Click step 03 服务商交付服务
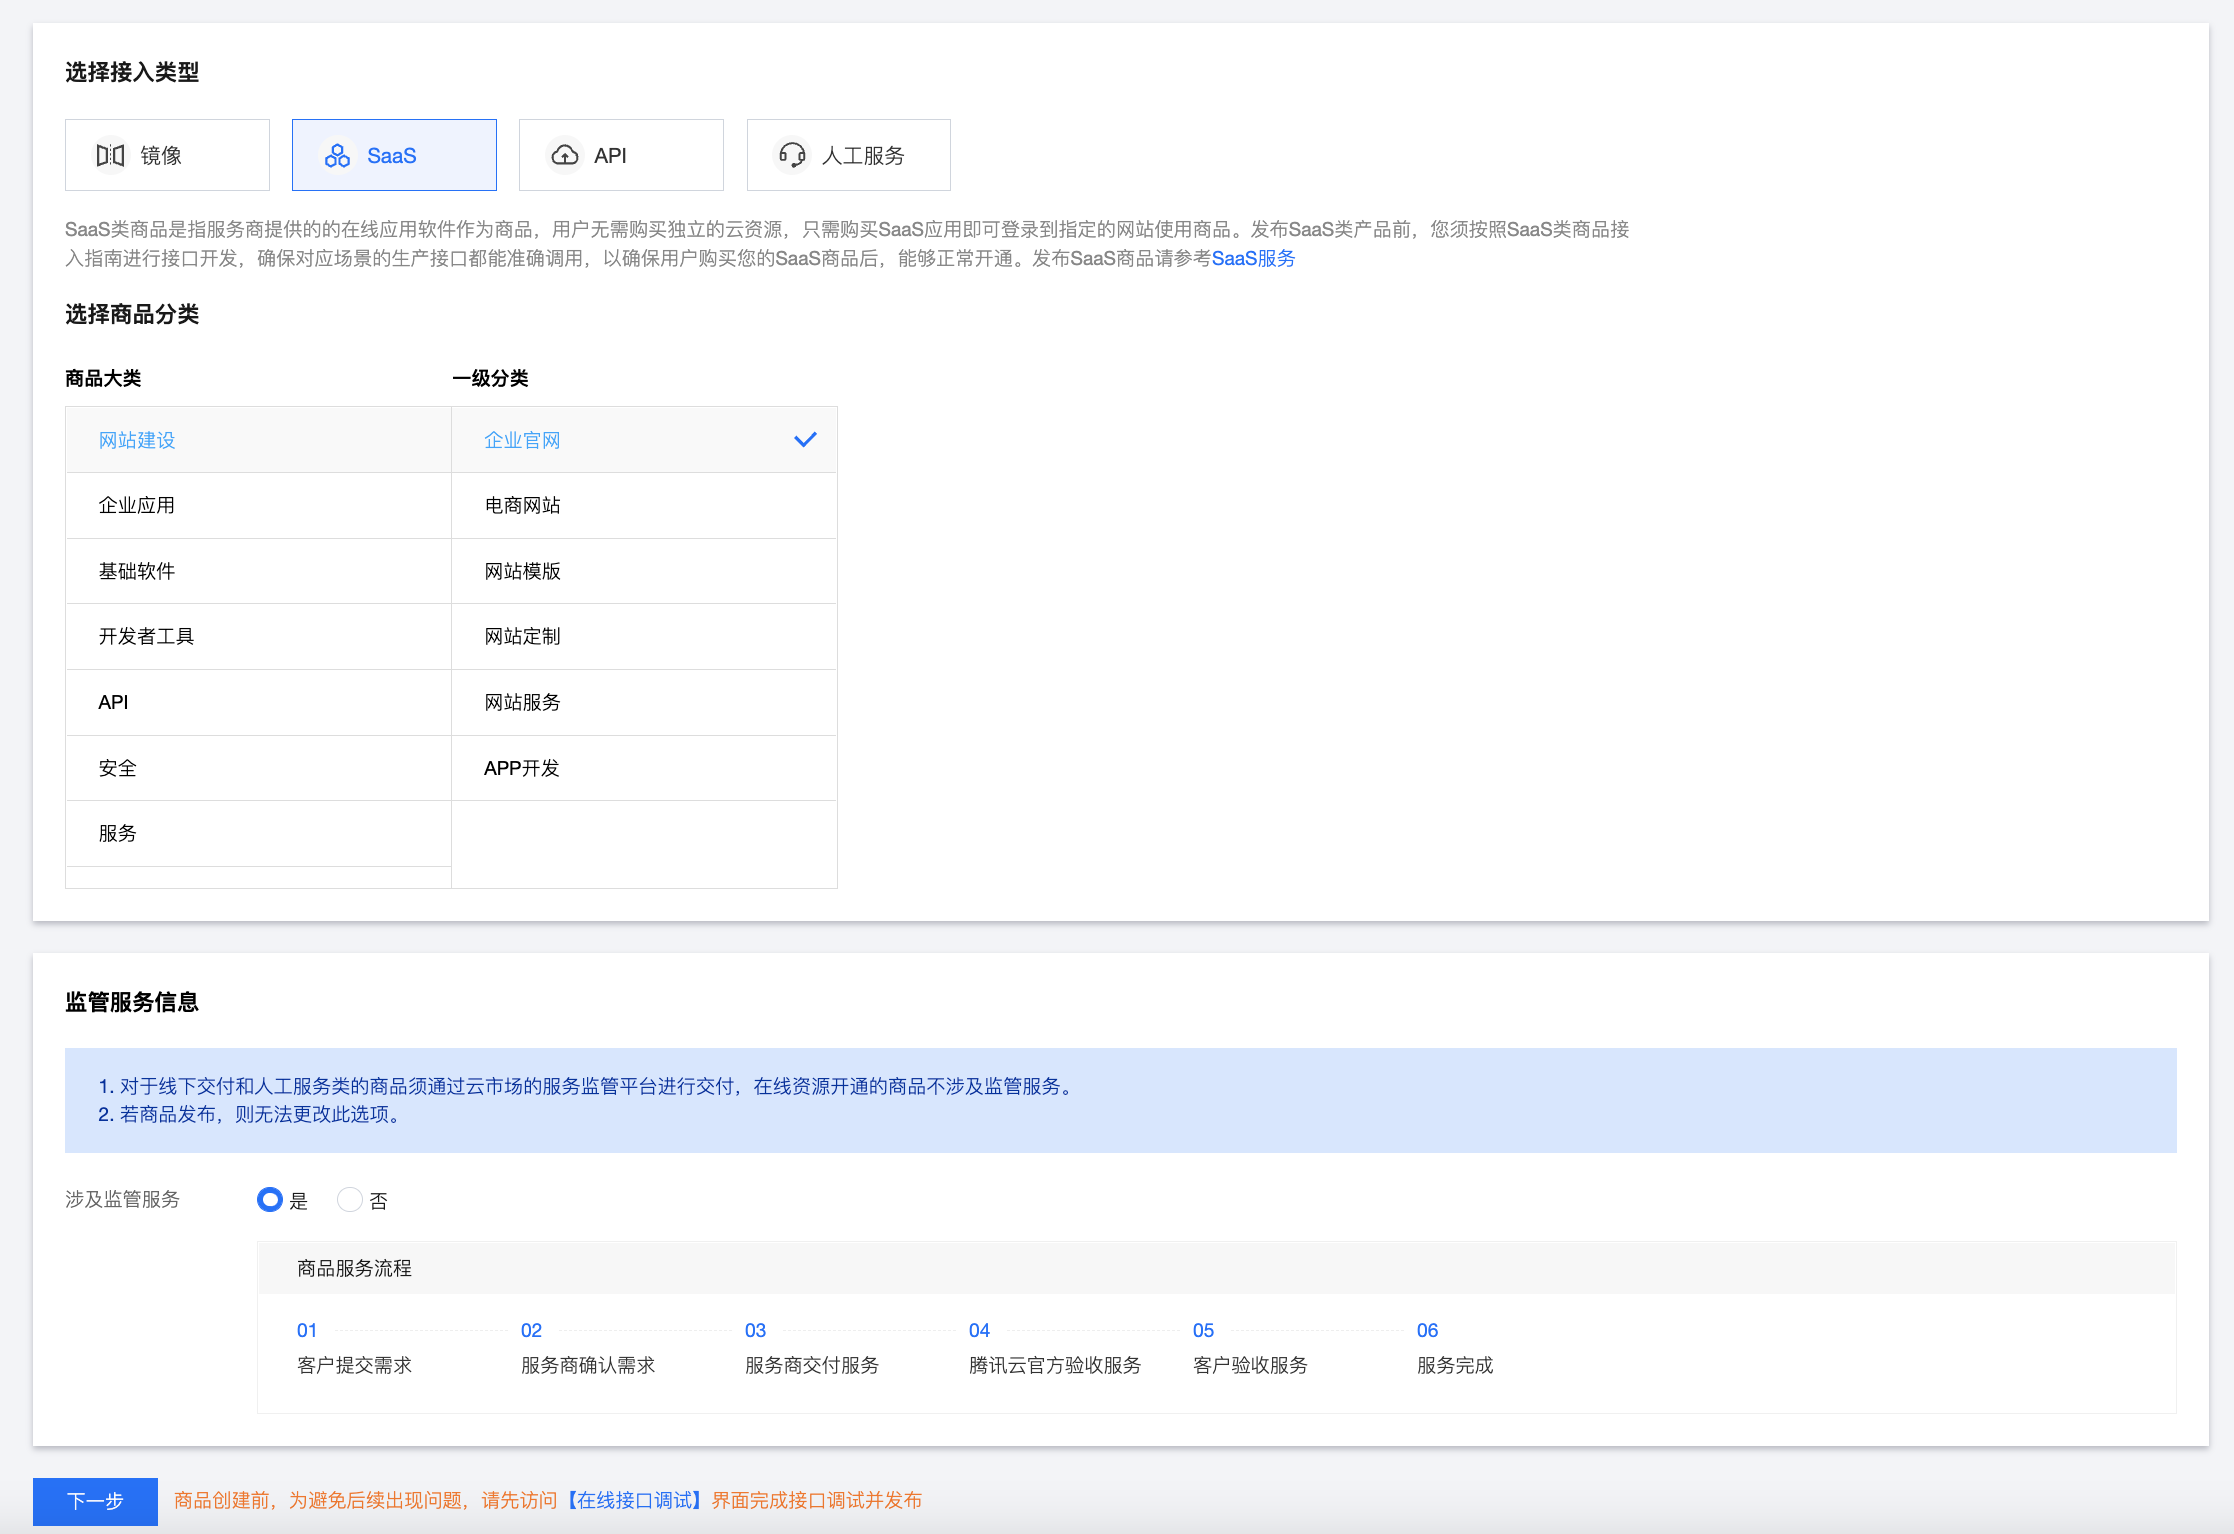 click(812, 1348)
